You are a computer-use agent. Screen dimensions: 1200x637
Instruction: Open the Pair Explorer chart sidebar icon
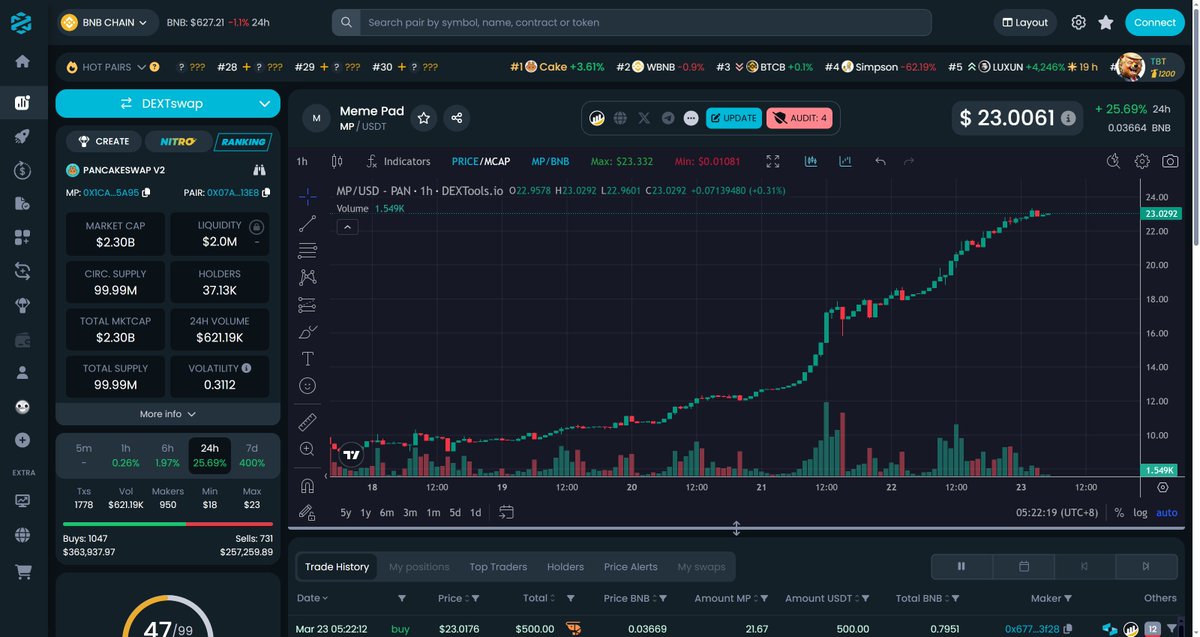(22, 102)
